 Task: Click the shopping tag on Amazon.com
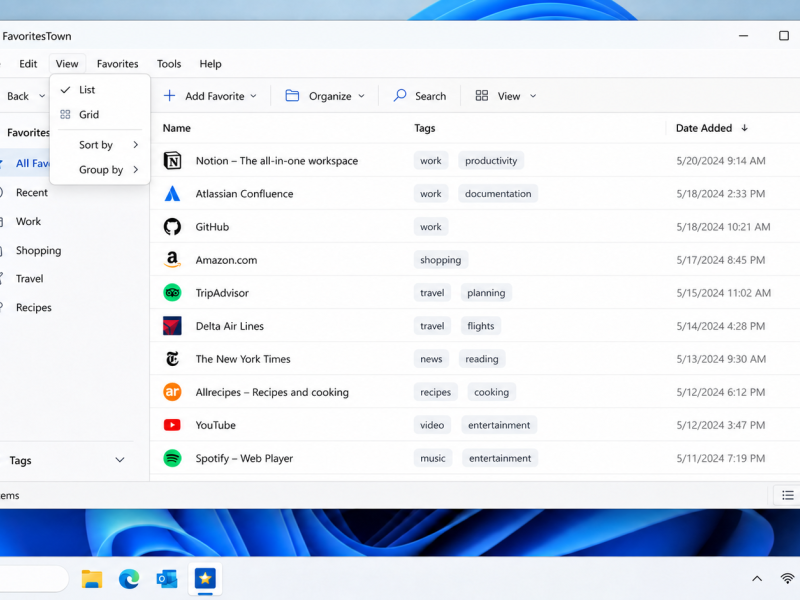click(440, 260)
